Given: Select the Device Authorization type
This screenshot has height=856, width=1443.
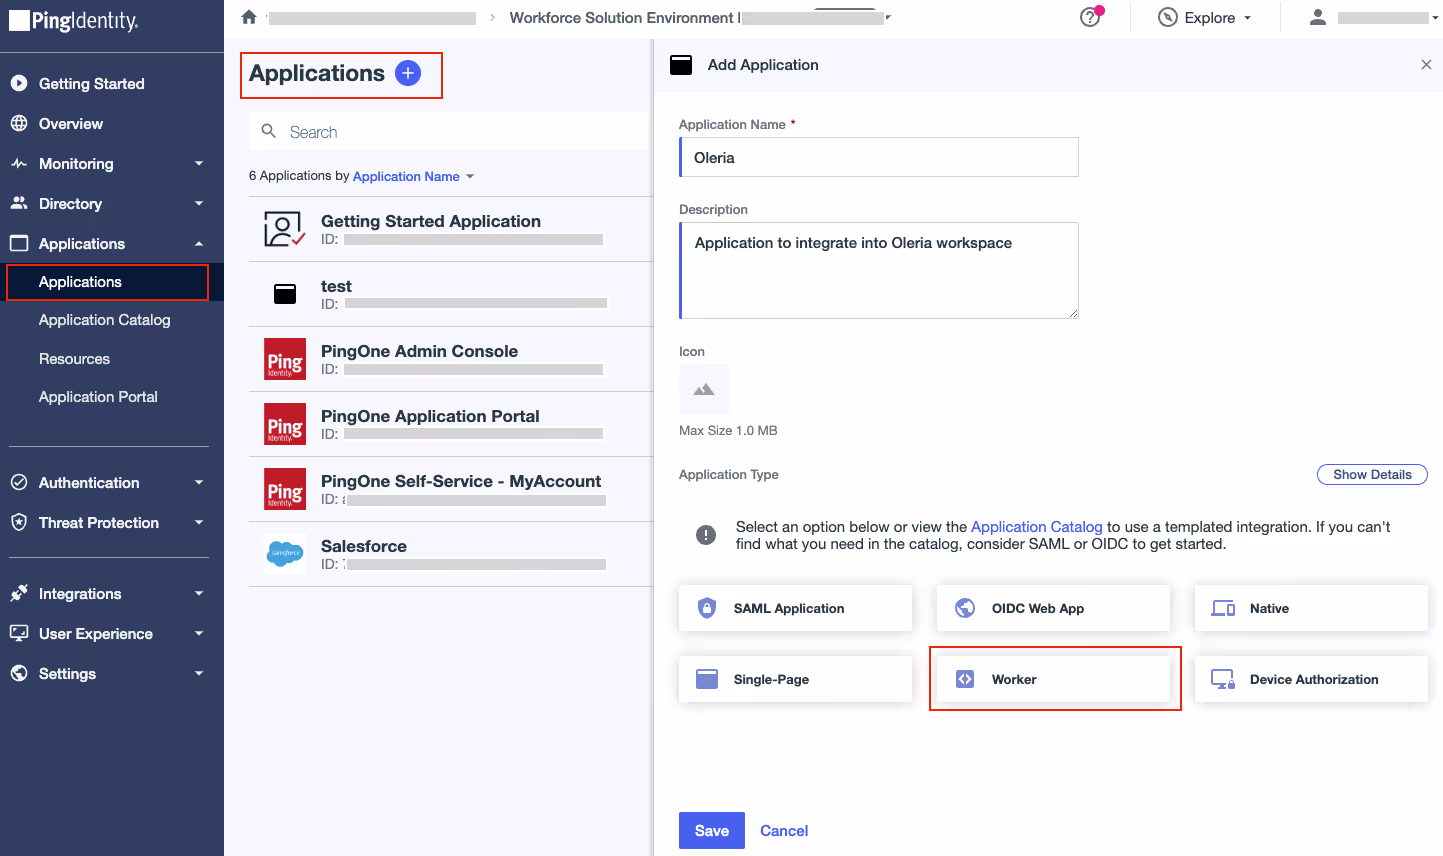Looking at the screenshot, I should pos(1311,679).
